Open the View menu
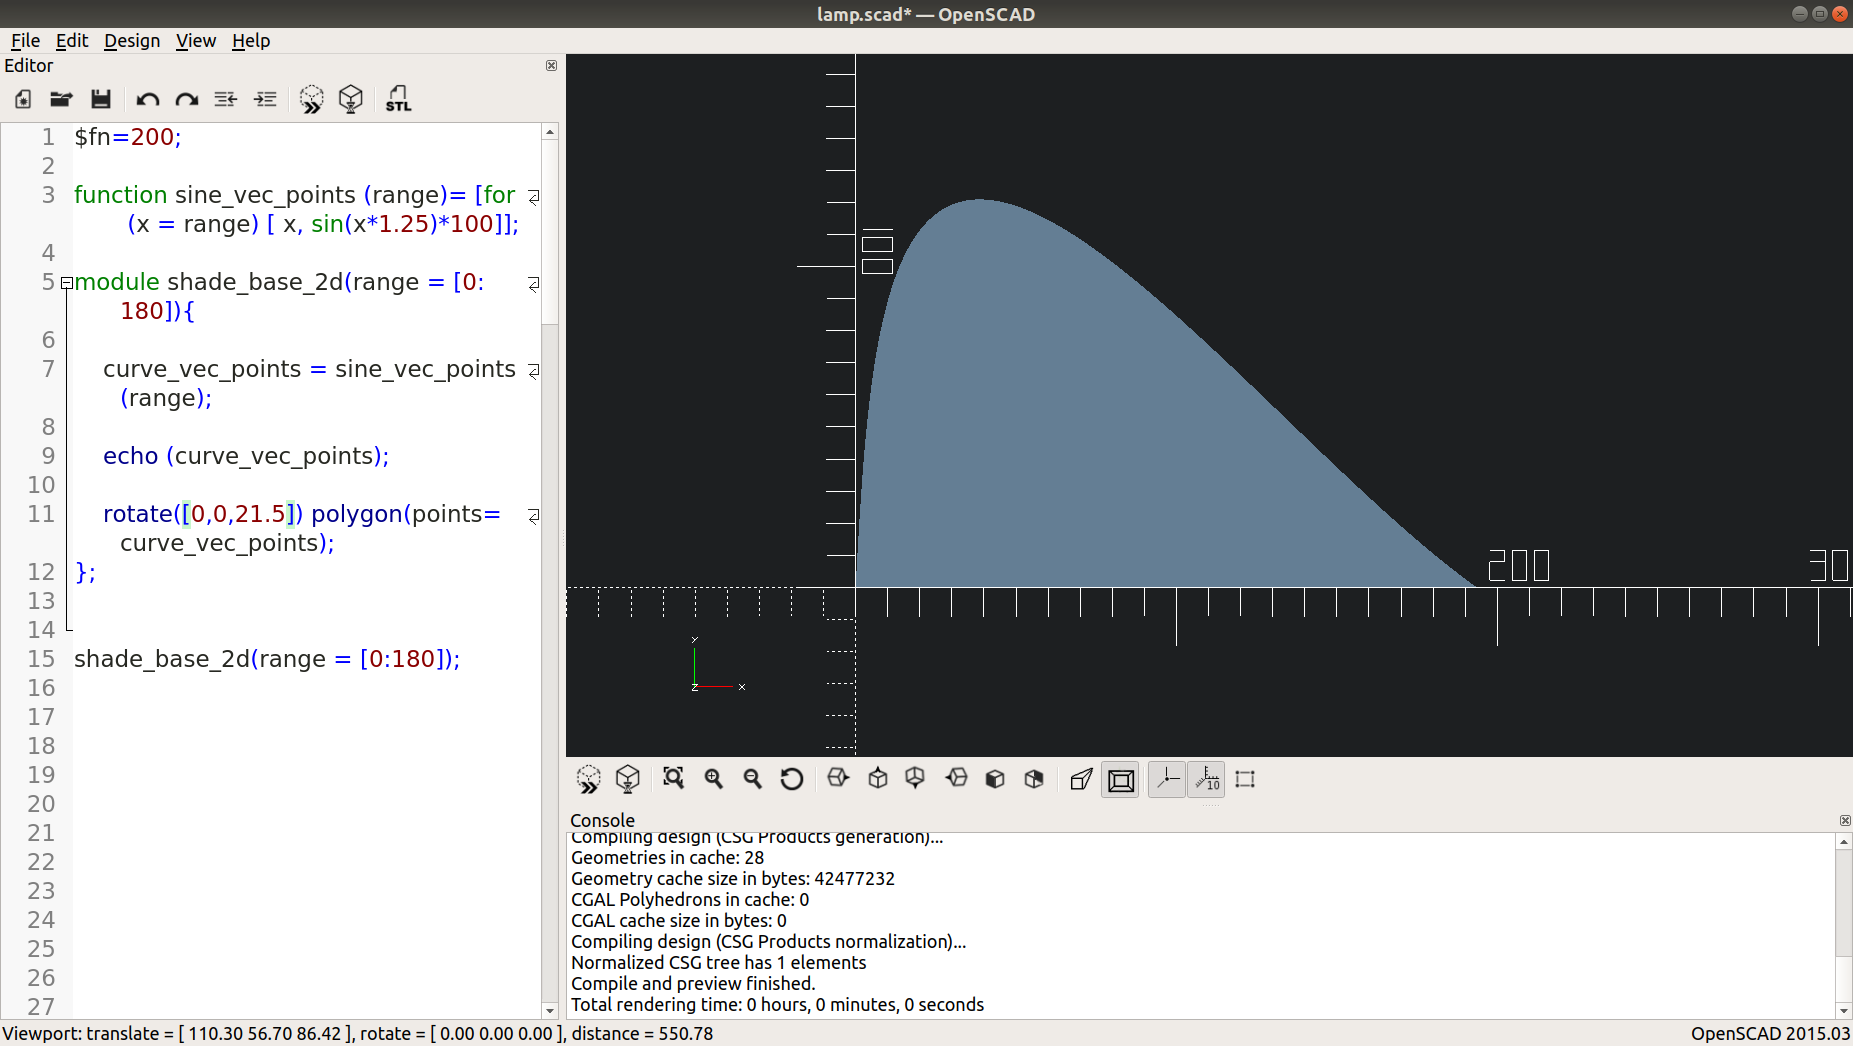This screenshot has height=1046, width=1853. (196, 41)
